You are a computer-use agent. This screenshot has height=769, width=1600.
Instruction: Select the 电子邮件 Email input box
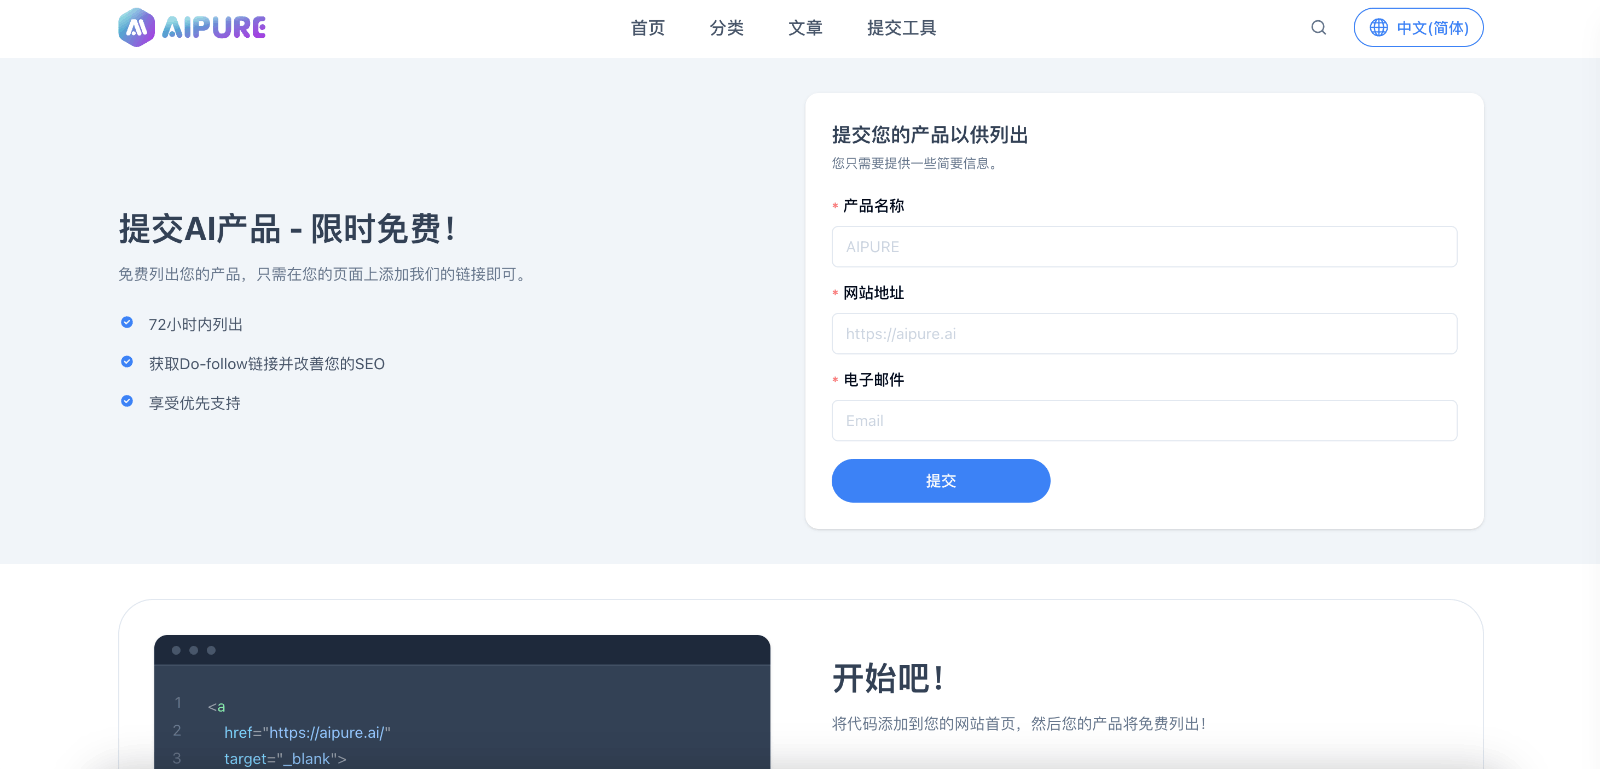[1144, 421]
